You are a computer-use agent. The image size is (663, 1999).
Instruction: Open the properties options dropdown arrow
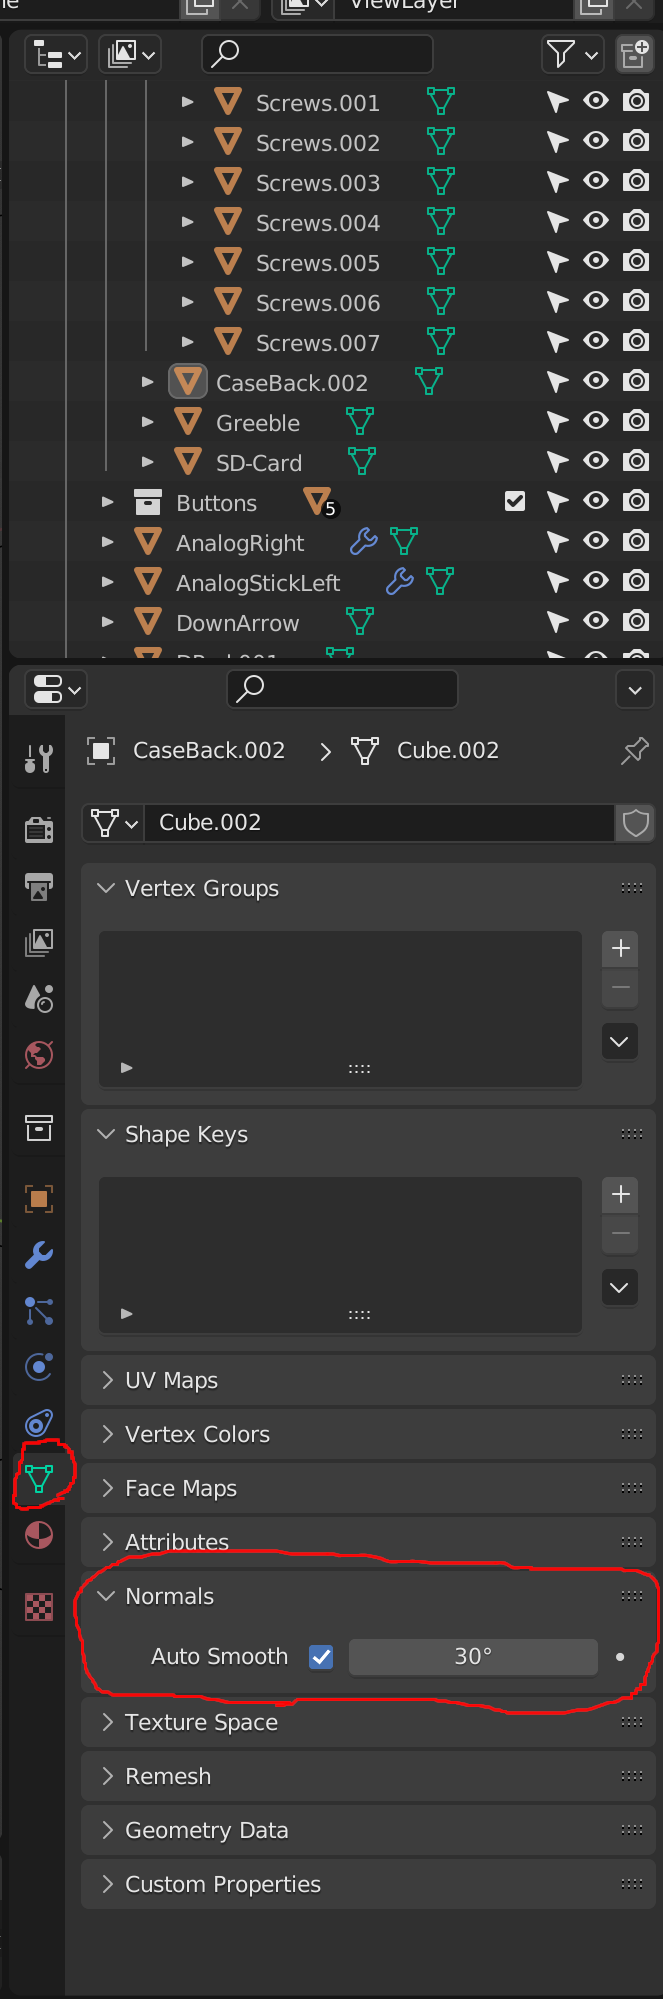tap(635, 689)
